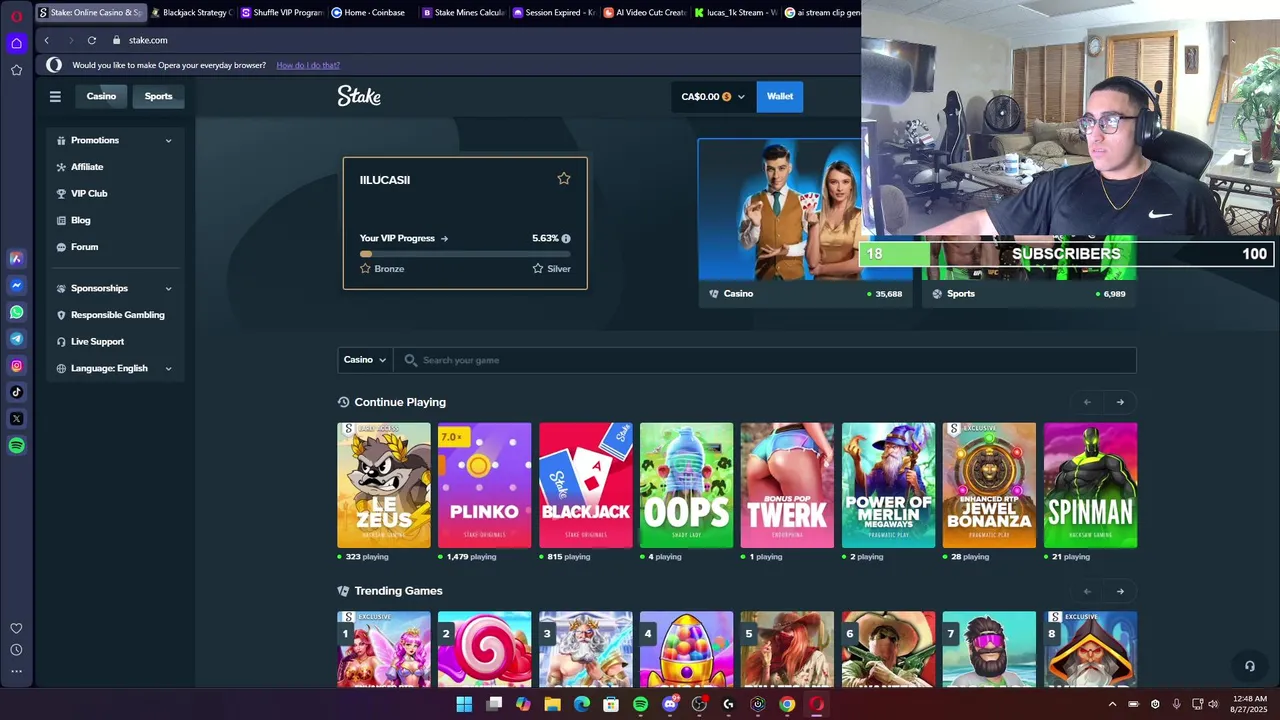
Task: Click the Stake logo
Action: tap(359, 96)
